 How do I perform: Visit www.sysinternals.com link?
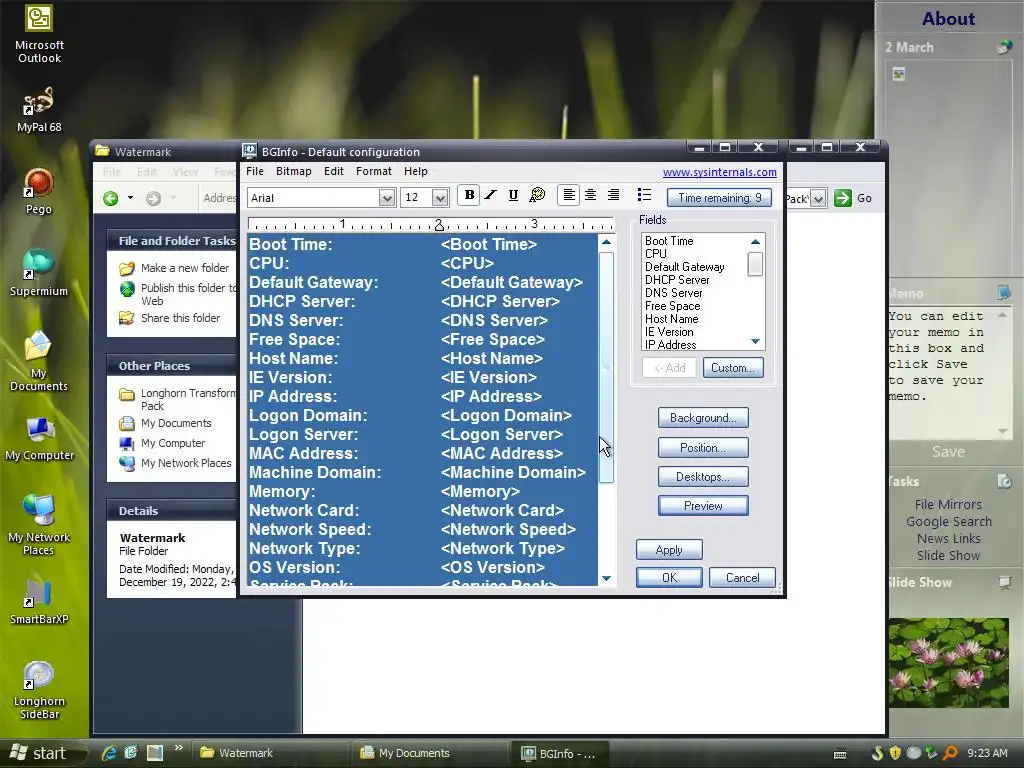pos(720,172)
